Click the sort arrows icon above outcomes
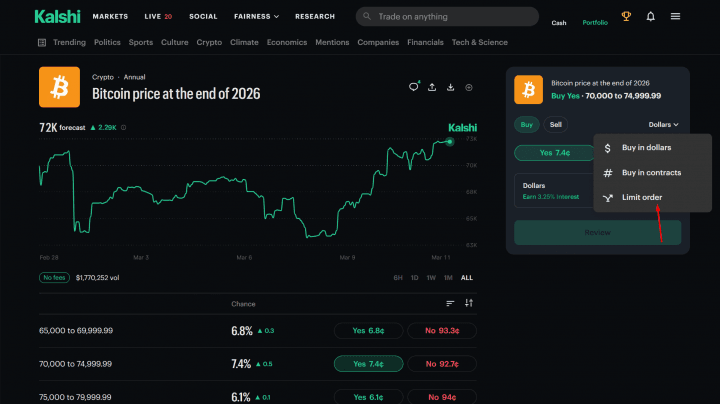Image resolution: width=720 pixels, height=404 pixels. (469, 303)
